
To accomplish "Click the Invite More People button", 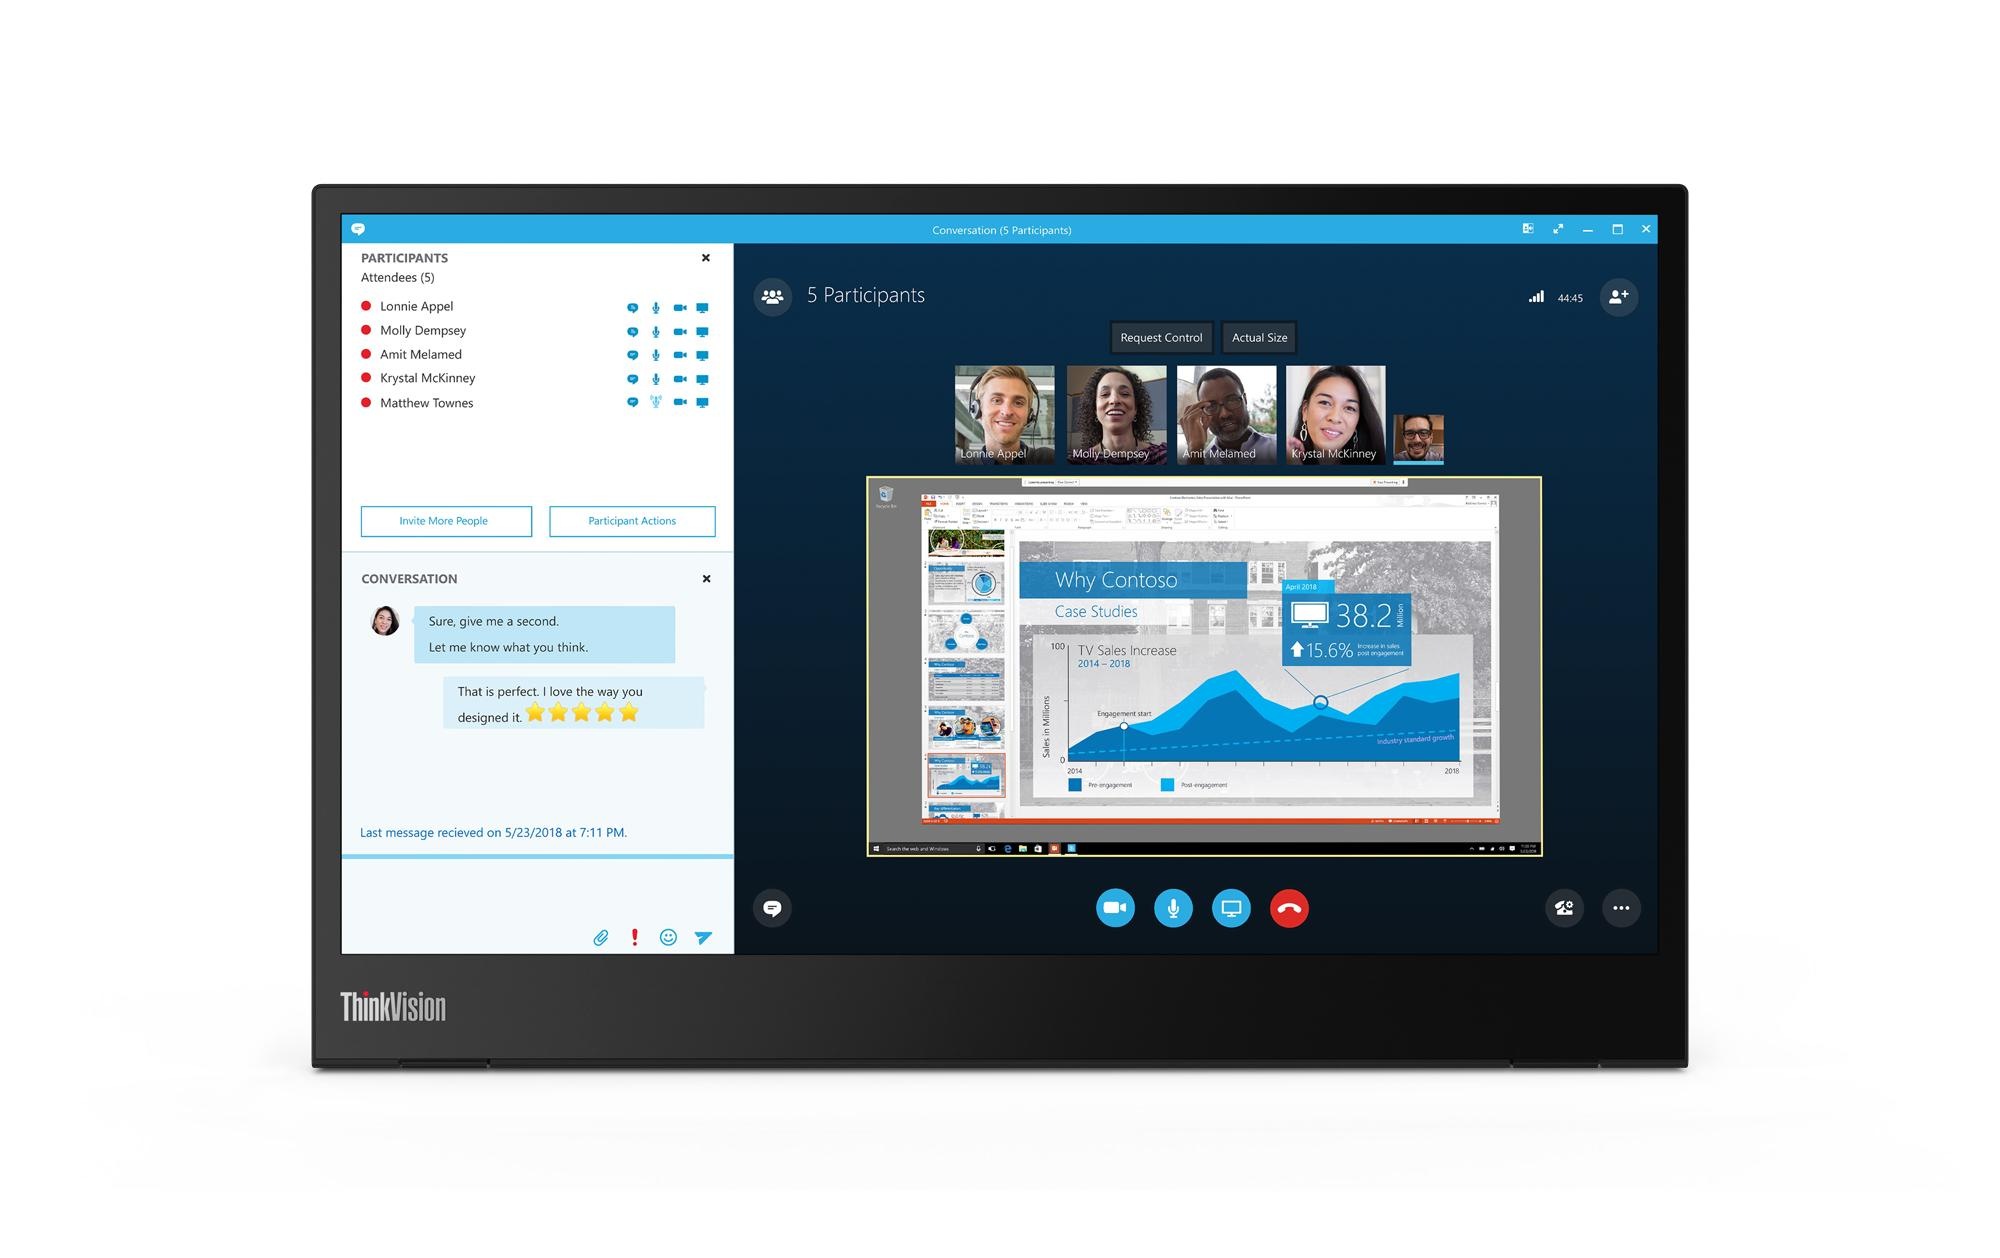I will point(442,520).
